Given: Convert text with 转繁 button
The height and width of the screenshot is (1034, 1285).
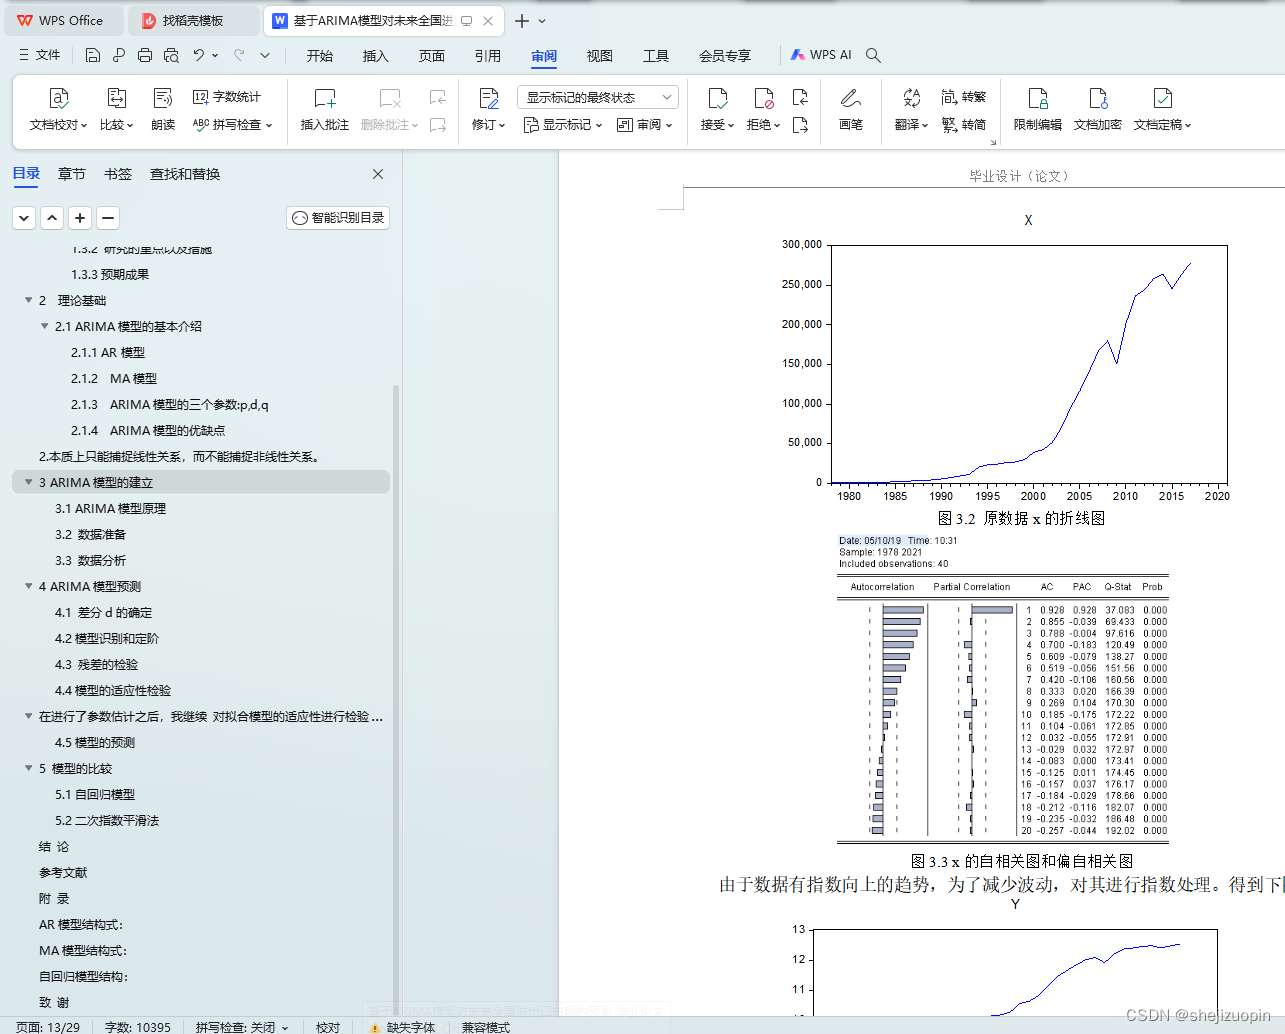Looking at the screenshot, I should click(964, 97).
